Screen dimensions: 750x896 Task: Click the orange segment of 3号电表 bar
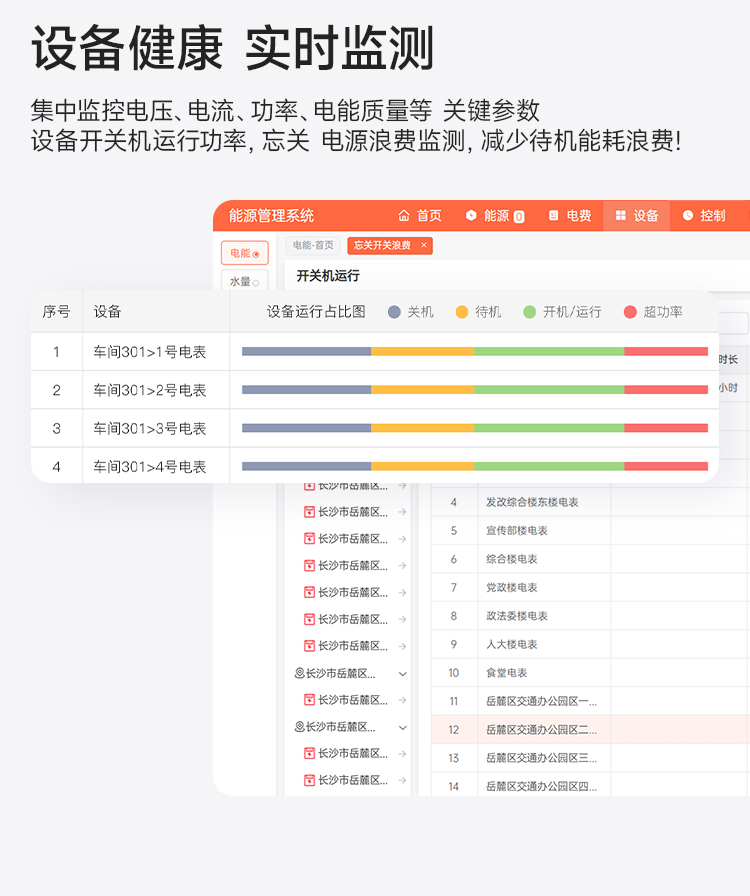pyautogui.click(x=422, y=428)
